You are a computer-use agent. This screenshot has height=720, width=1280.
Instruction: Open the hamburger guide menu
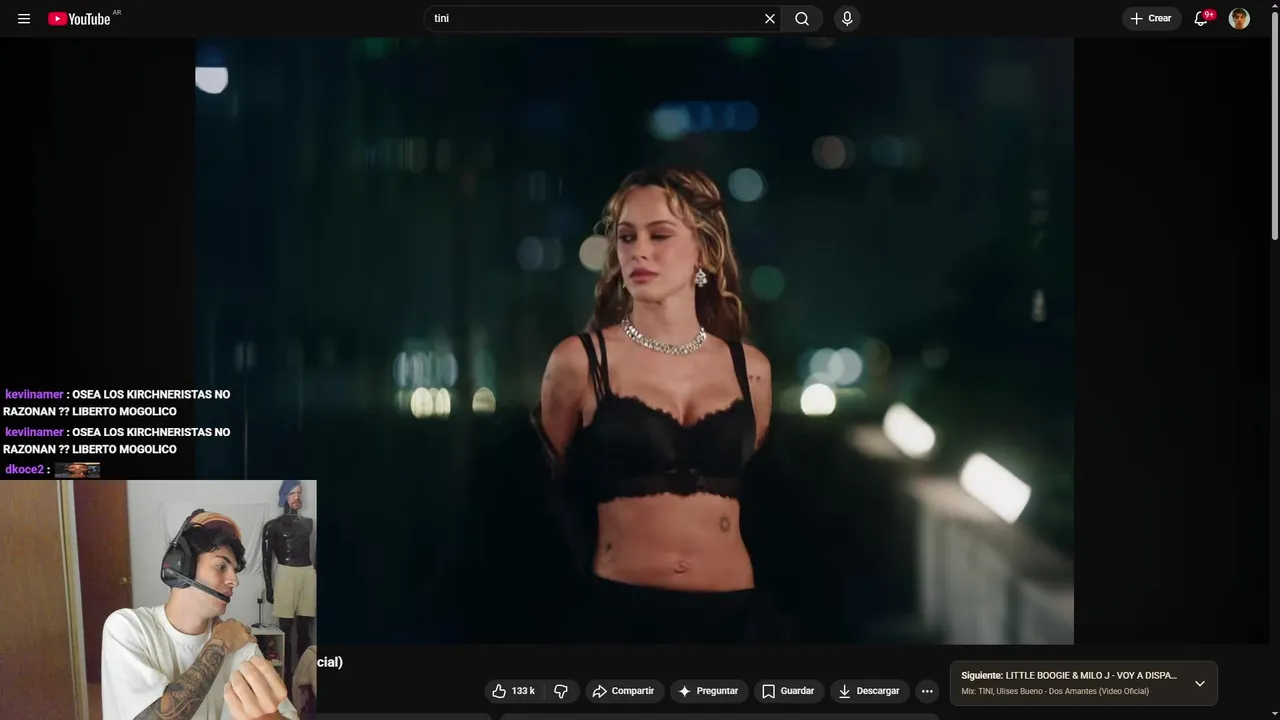[x=24, y=19]
